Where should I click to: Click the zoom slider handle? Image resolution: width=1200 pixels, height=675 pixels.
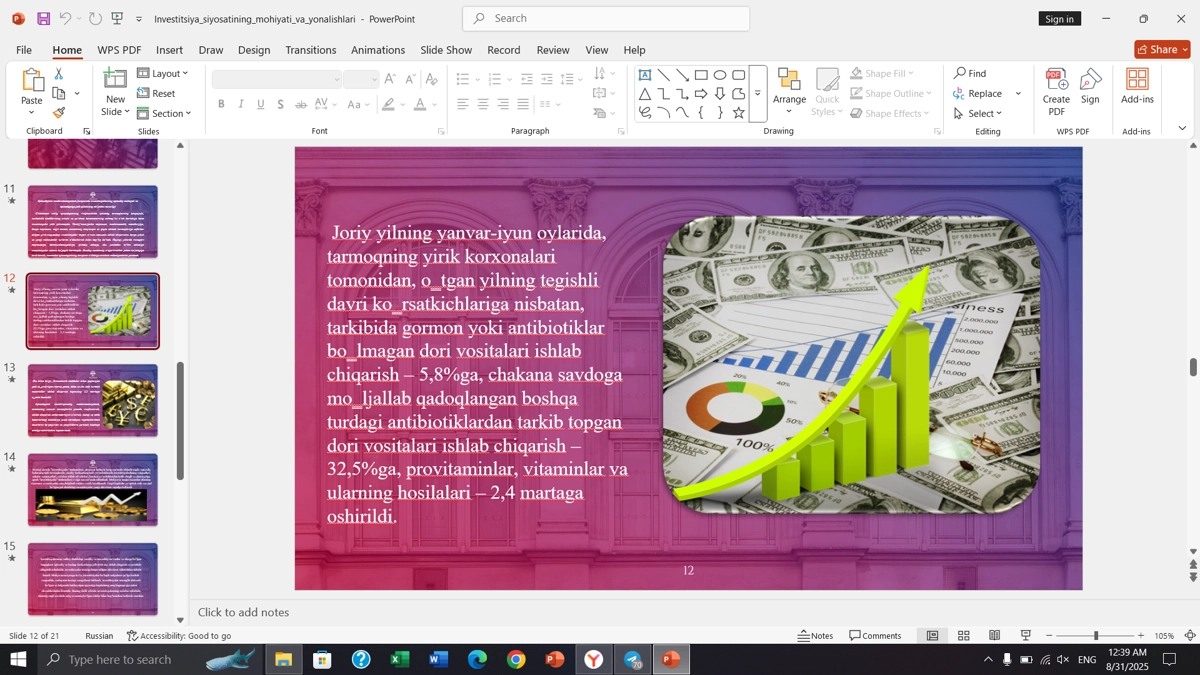pos(1096,636)
